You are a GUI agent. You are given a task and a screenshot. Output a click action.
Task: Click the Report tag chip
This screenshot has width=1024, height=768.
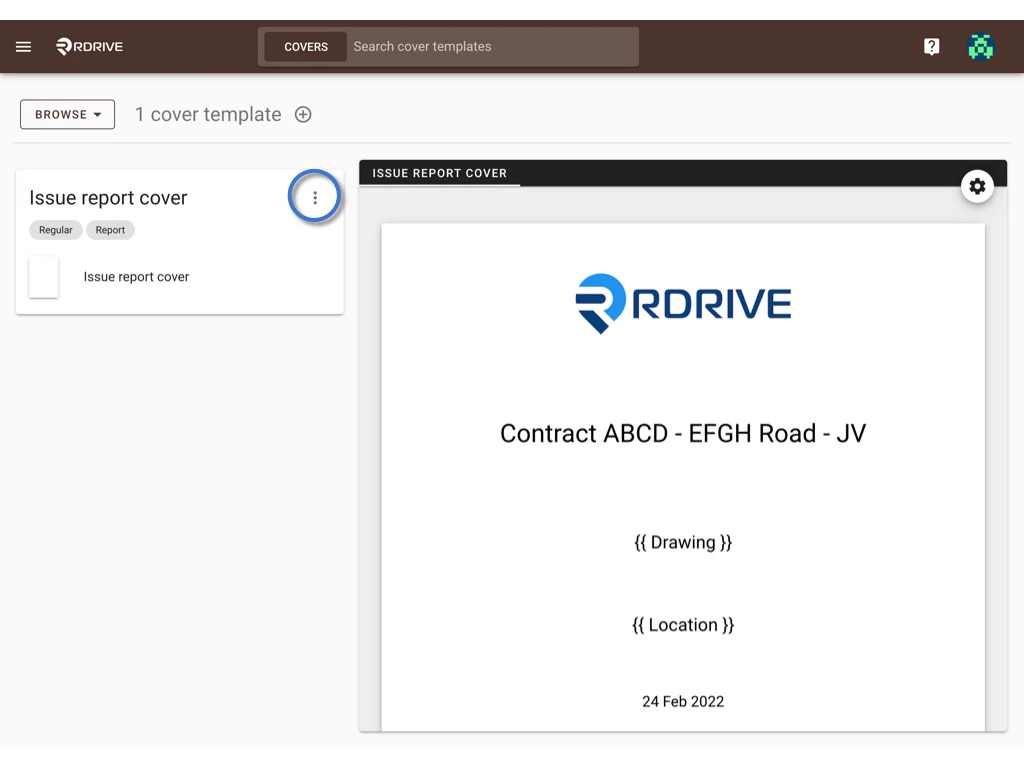[x=110, y=230]
